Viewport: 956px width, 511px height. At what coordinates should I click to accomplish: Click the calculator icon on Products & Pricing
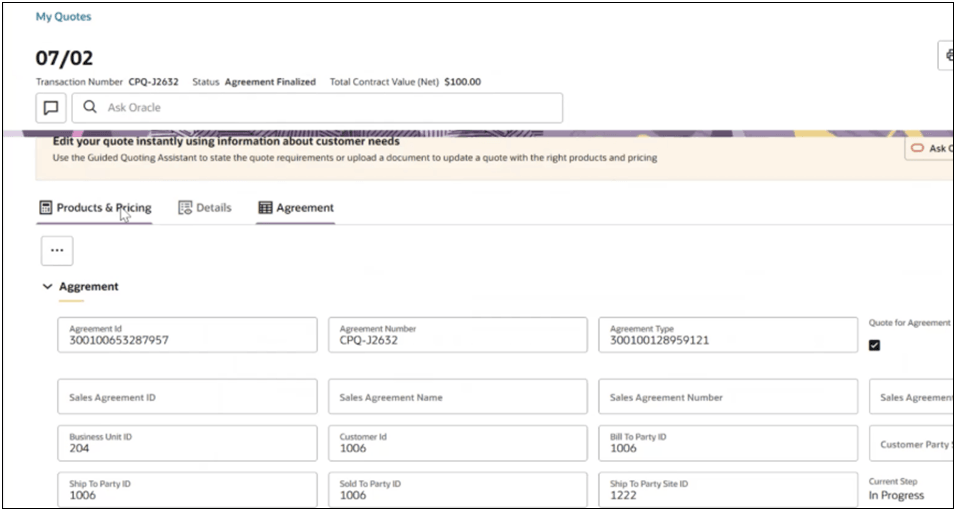coord(46,208)
